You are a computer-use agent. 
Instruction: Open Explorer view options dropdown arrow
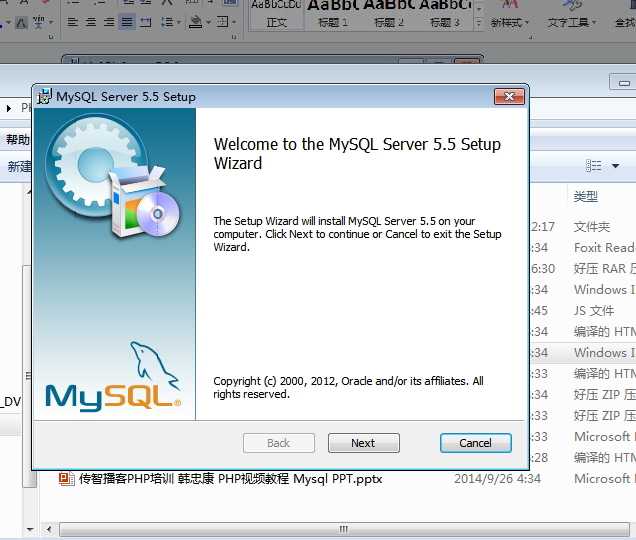(615, 166)
